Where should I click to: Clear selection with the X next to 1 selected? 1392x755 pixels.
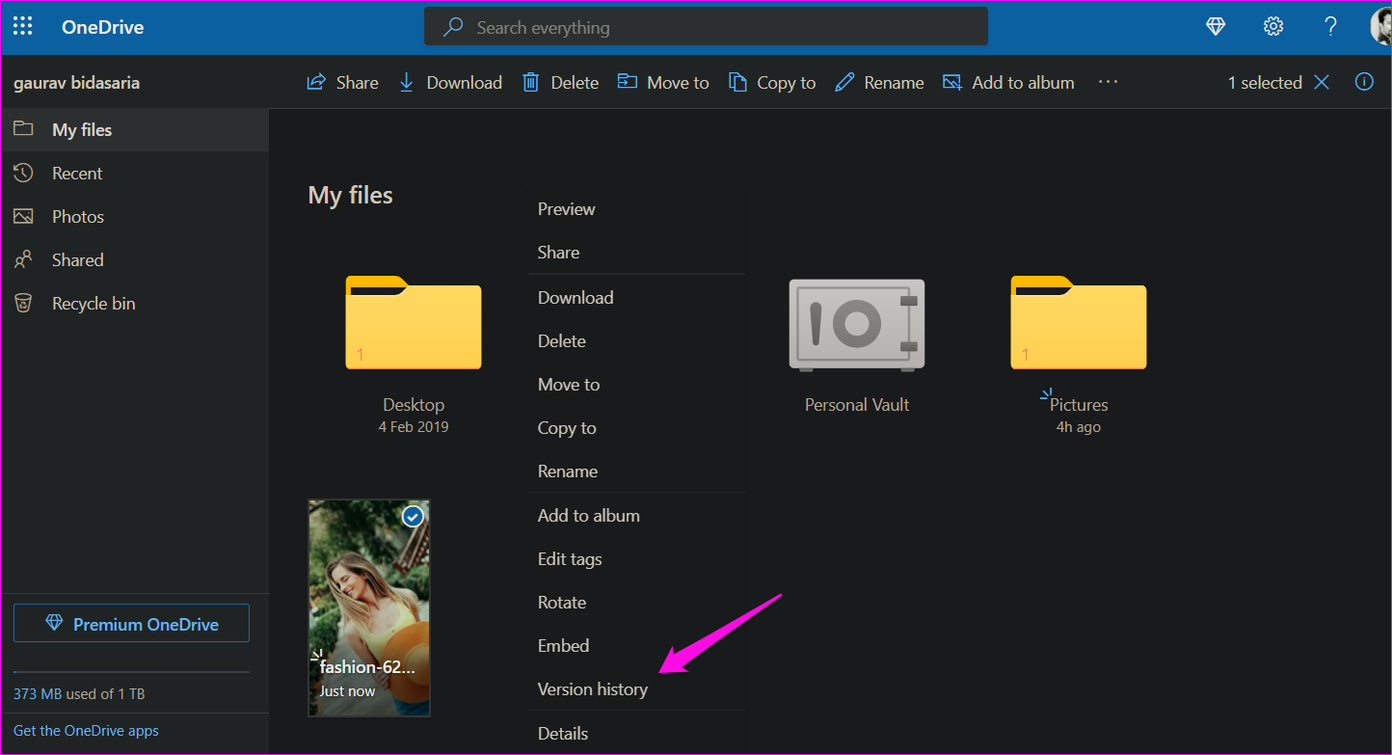point(1321,82)
